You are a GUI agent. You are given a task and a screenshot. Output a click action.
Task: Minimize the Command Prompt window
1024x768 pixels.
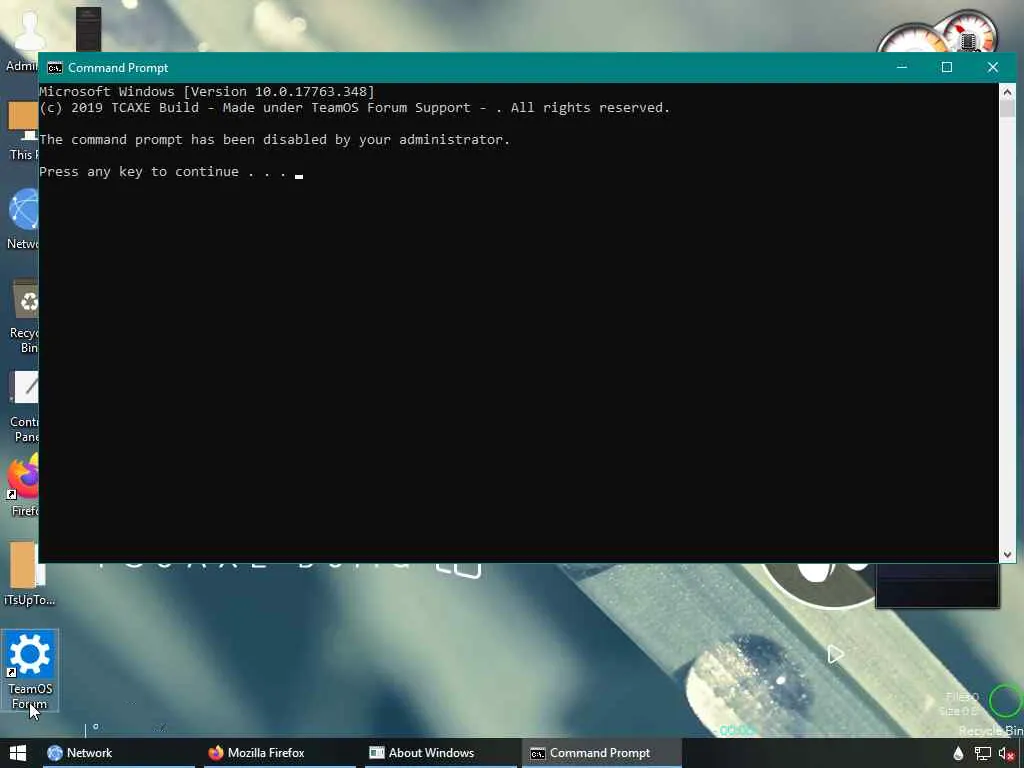coord(902,67)
